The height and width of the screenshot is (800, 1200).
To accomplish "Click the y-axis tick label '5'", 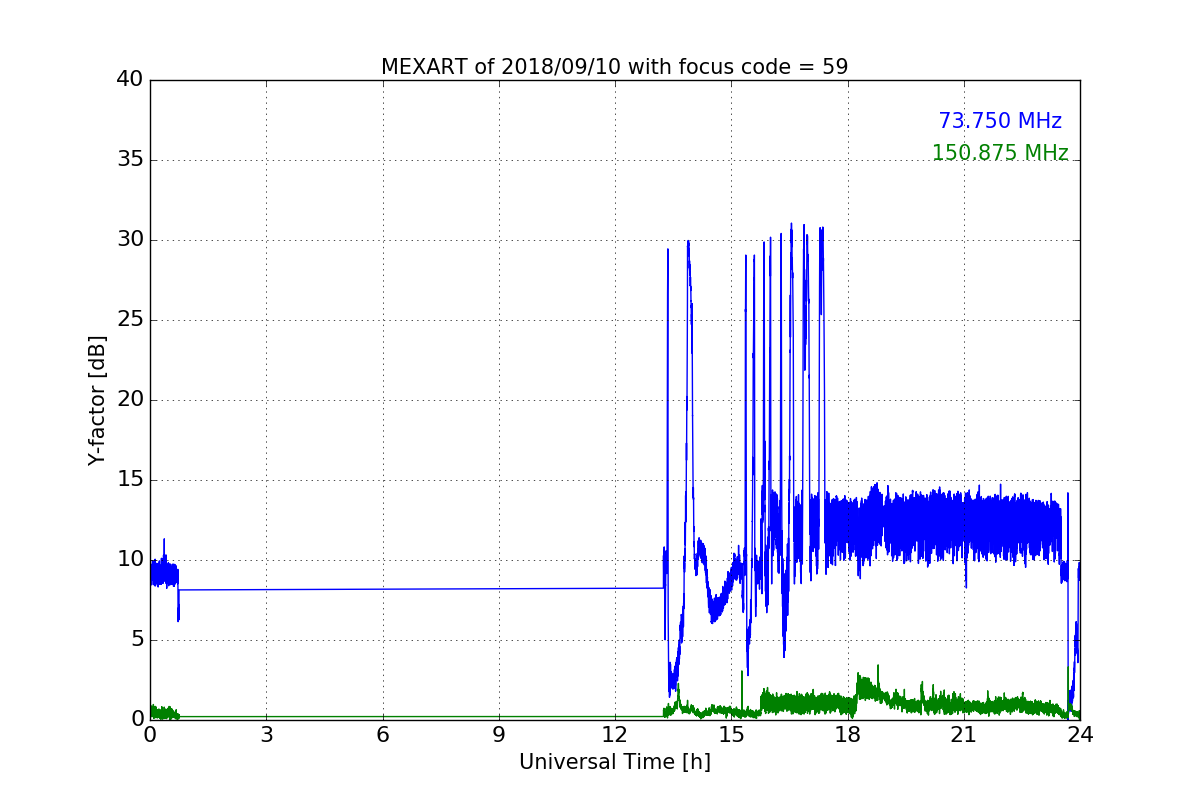I will pyautogui.click(x=136, y=640).
